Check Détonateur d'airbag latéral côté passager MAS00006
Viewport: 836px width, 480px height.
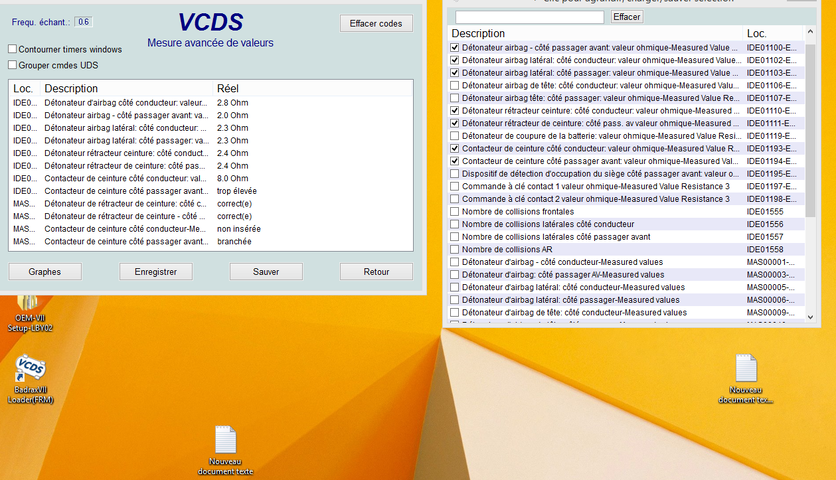[455, 300]
